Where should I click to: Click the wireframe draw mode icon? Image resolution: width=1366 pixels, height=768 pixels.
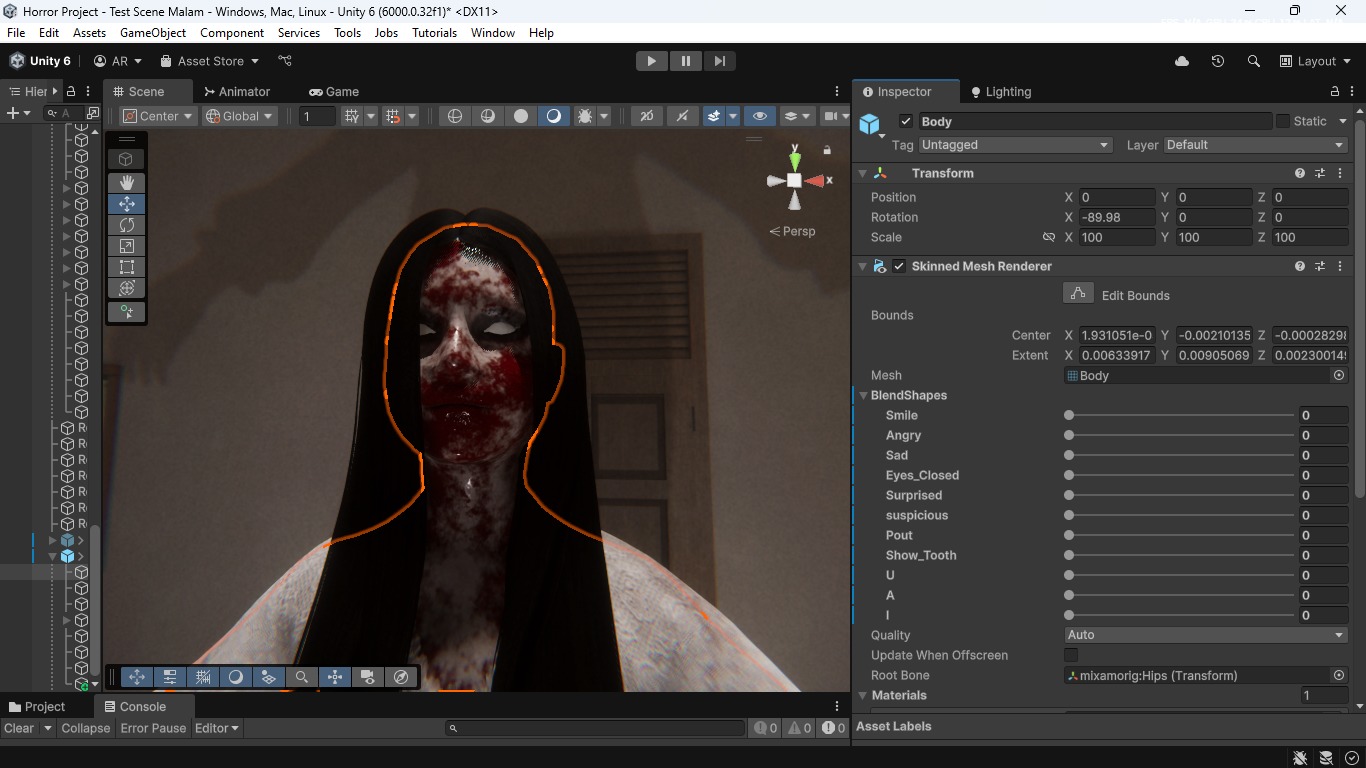click(x=455, y=116)
